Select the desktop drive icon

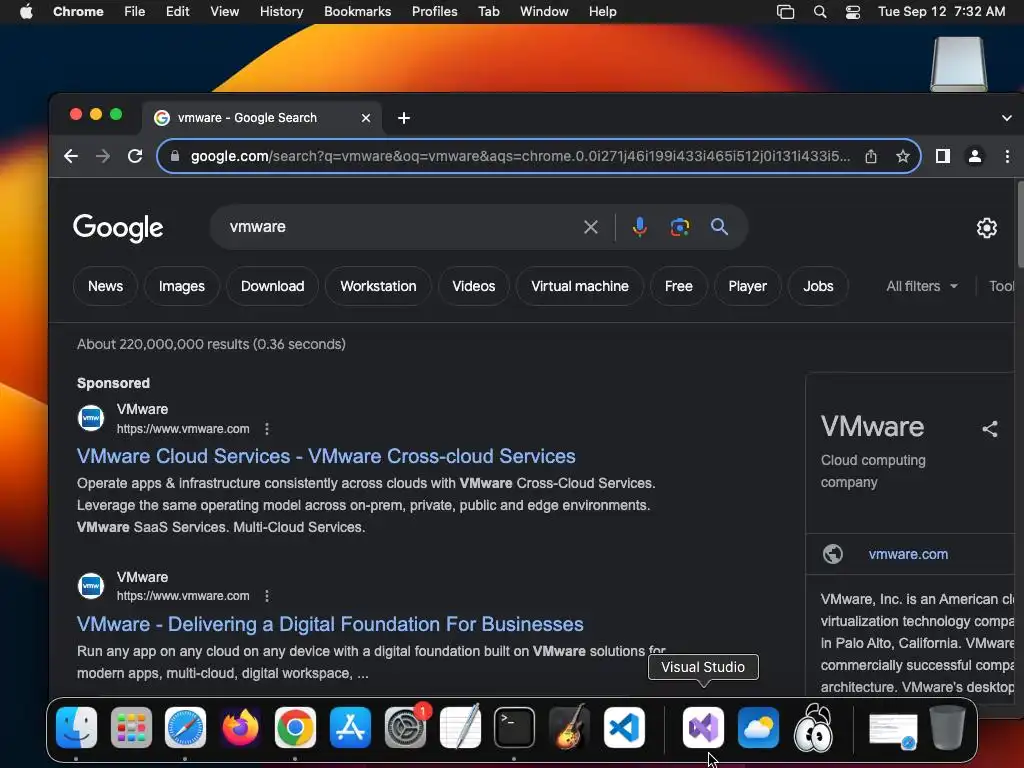click(x=959, y=64)
